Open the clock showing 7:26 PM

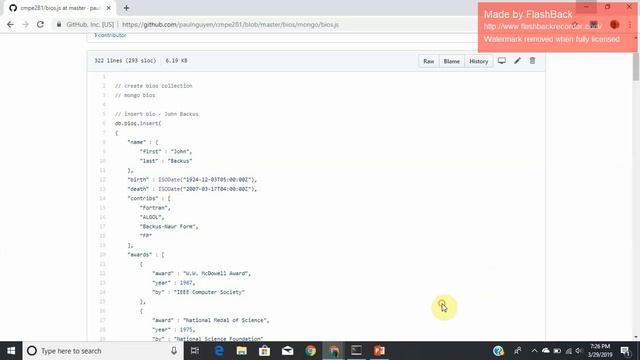tap(600, 351)
